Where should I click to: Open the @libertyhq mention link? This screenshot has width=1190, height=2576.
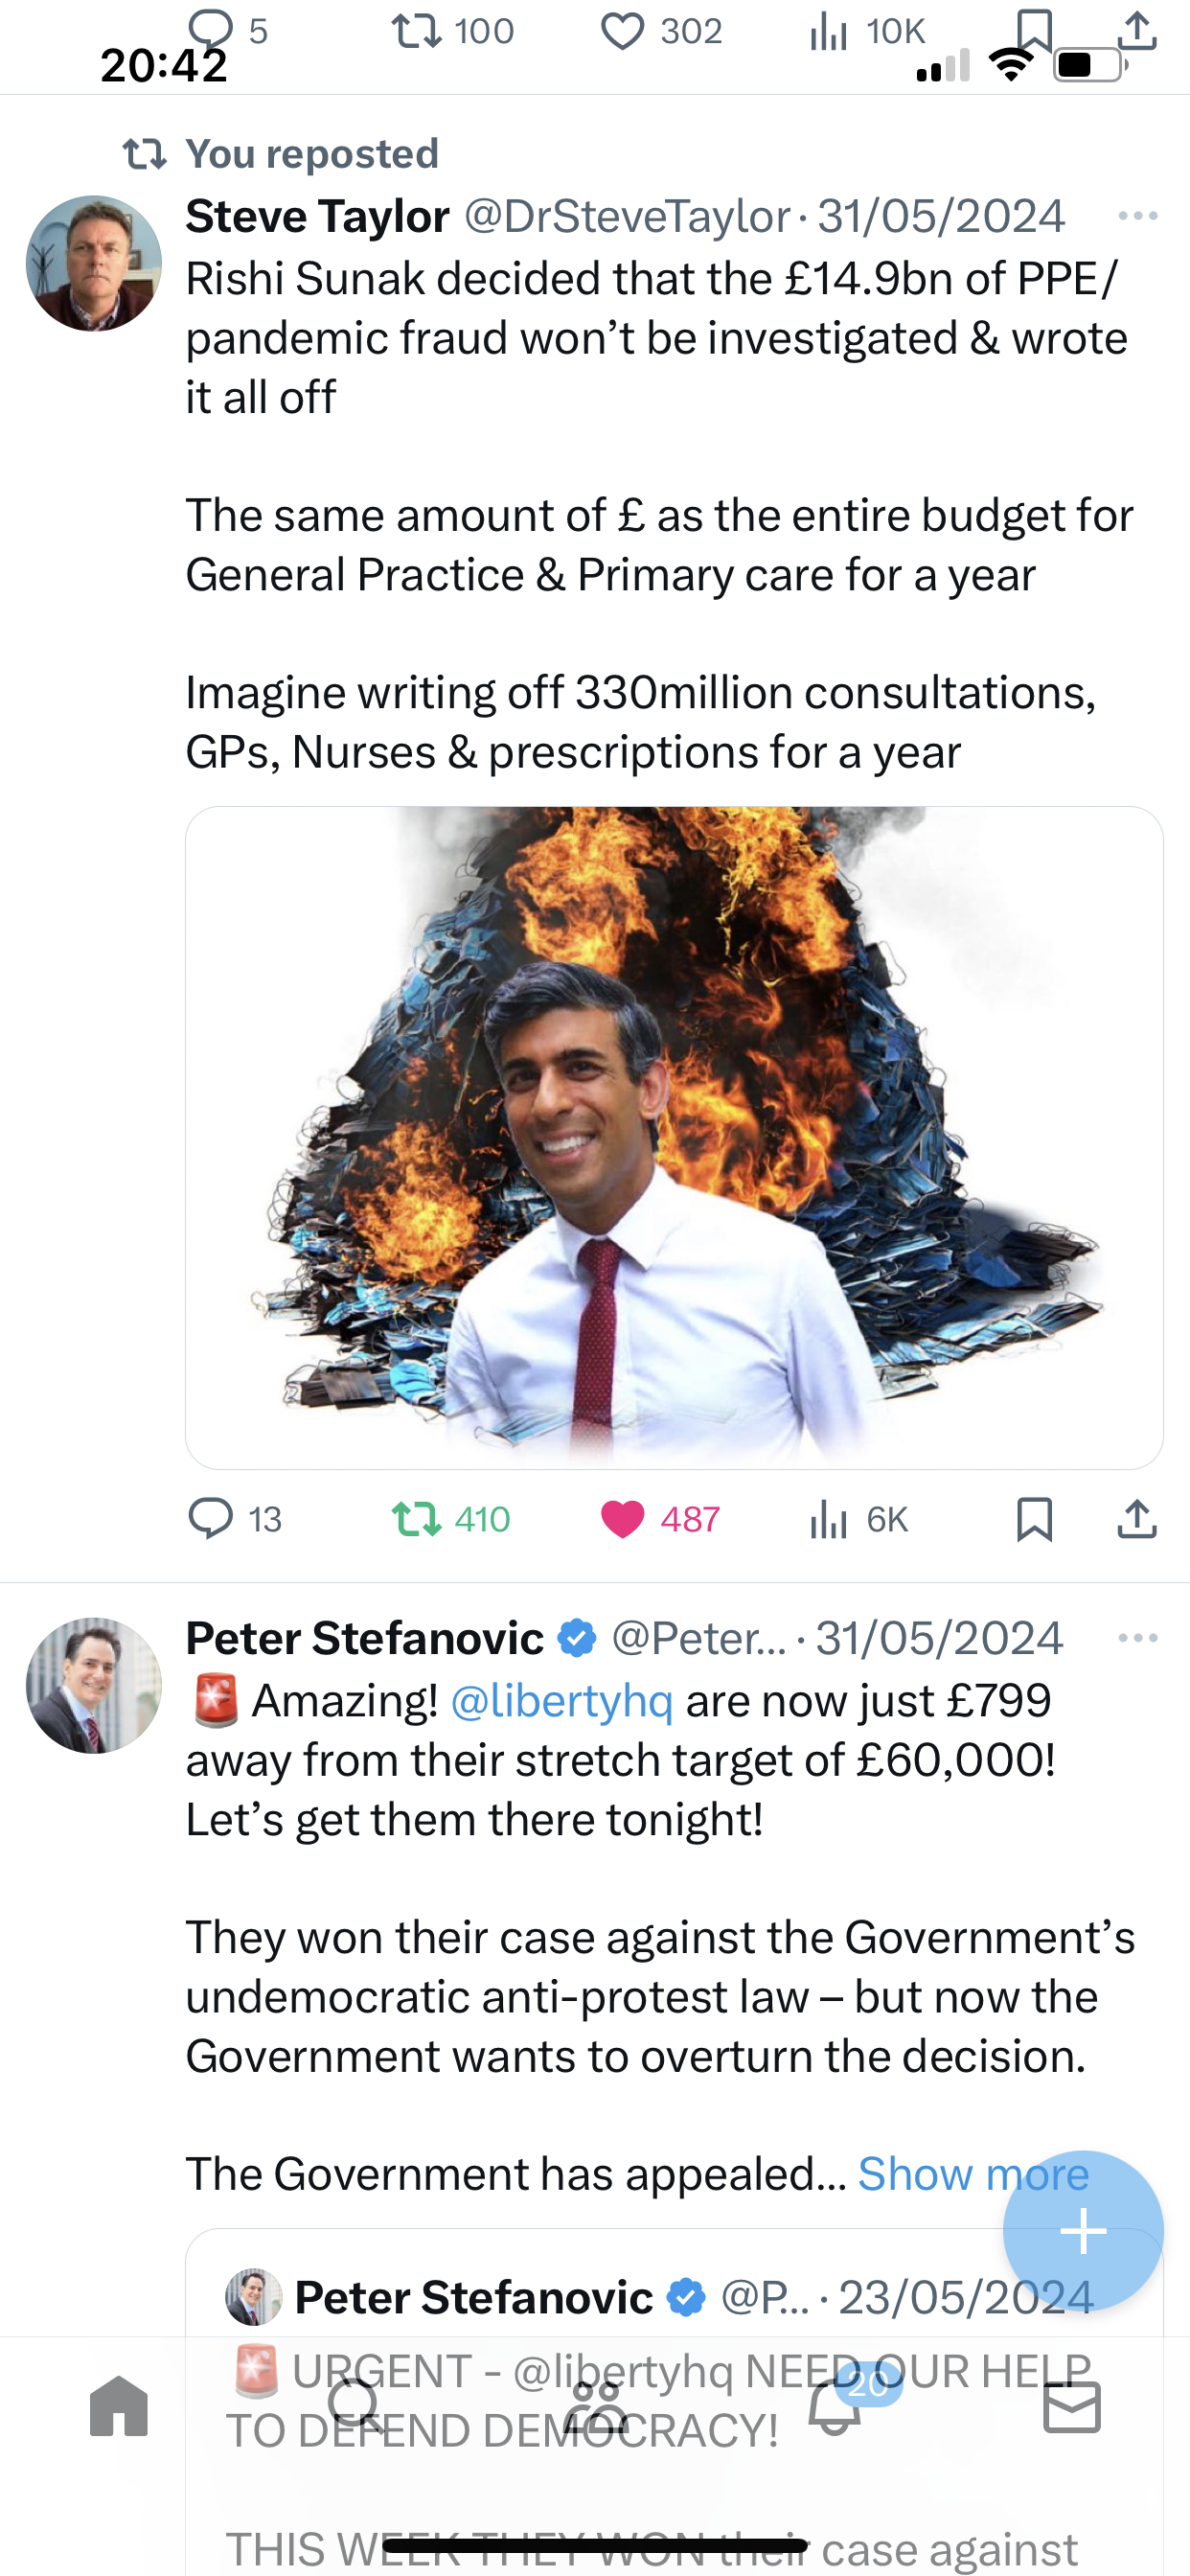[562, 1700]
